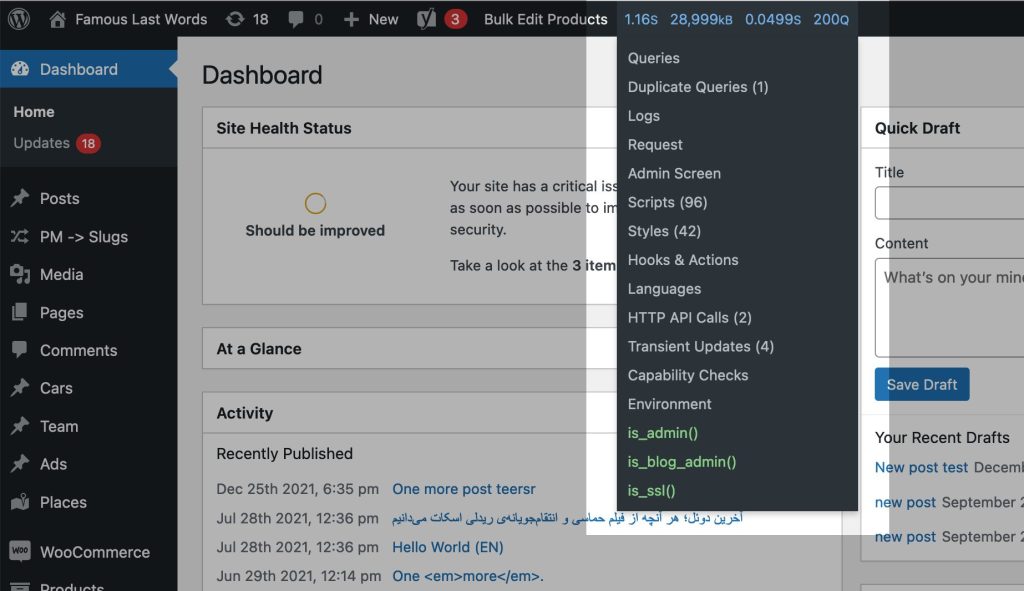Open the site home icon
1024x591 pixels.
pyautogui.click(x=57, y=19)
